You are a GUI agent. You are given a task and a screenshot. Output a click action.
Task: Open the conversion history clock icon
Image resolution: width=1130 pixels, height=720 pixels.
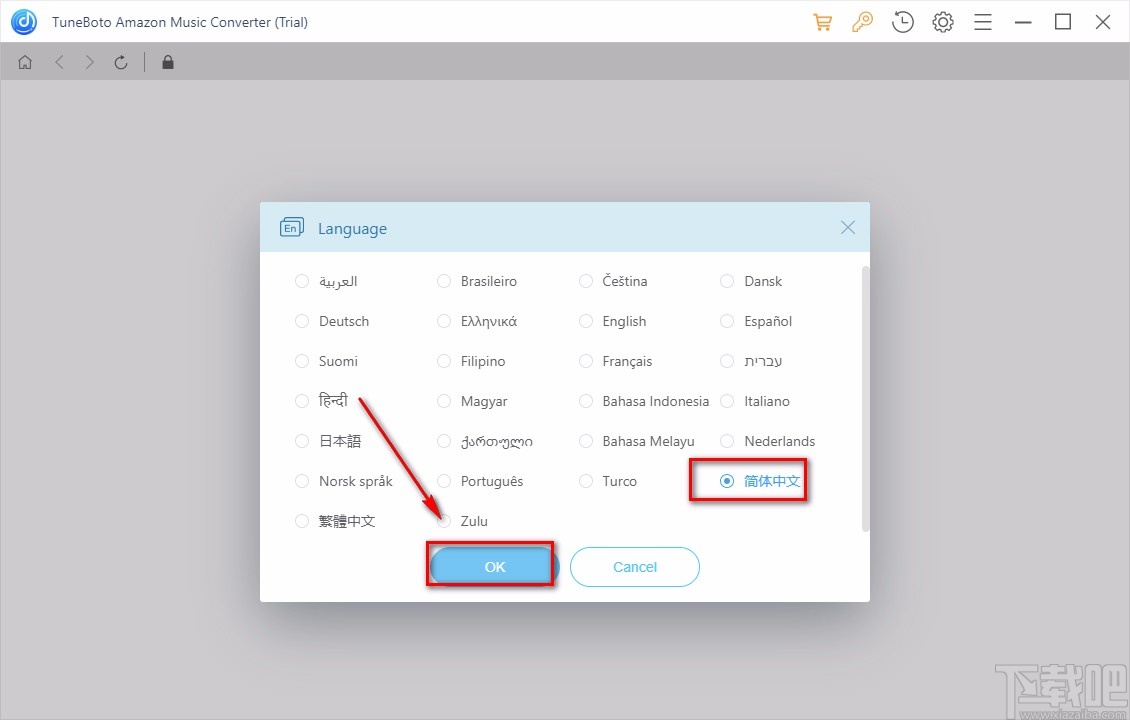coord(902,22)
